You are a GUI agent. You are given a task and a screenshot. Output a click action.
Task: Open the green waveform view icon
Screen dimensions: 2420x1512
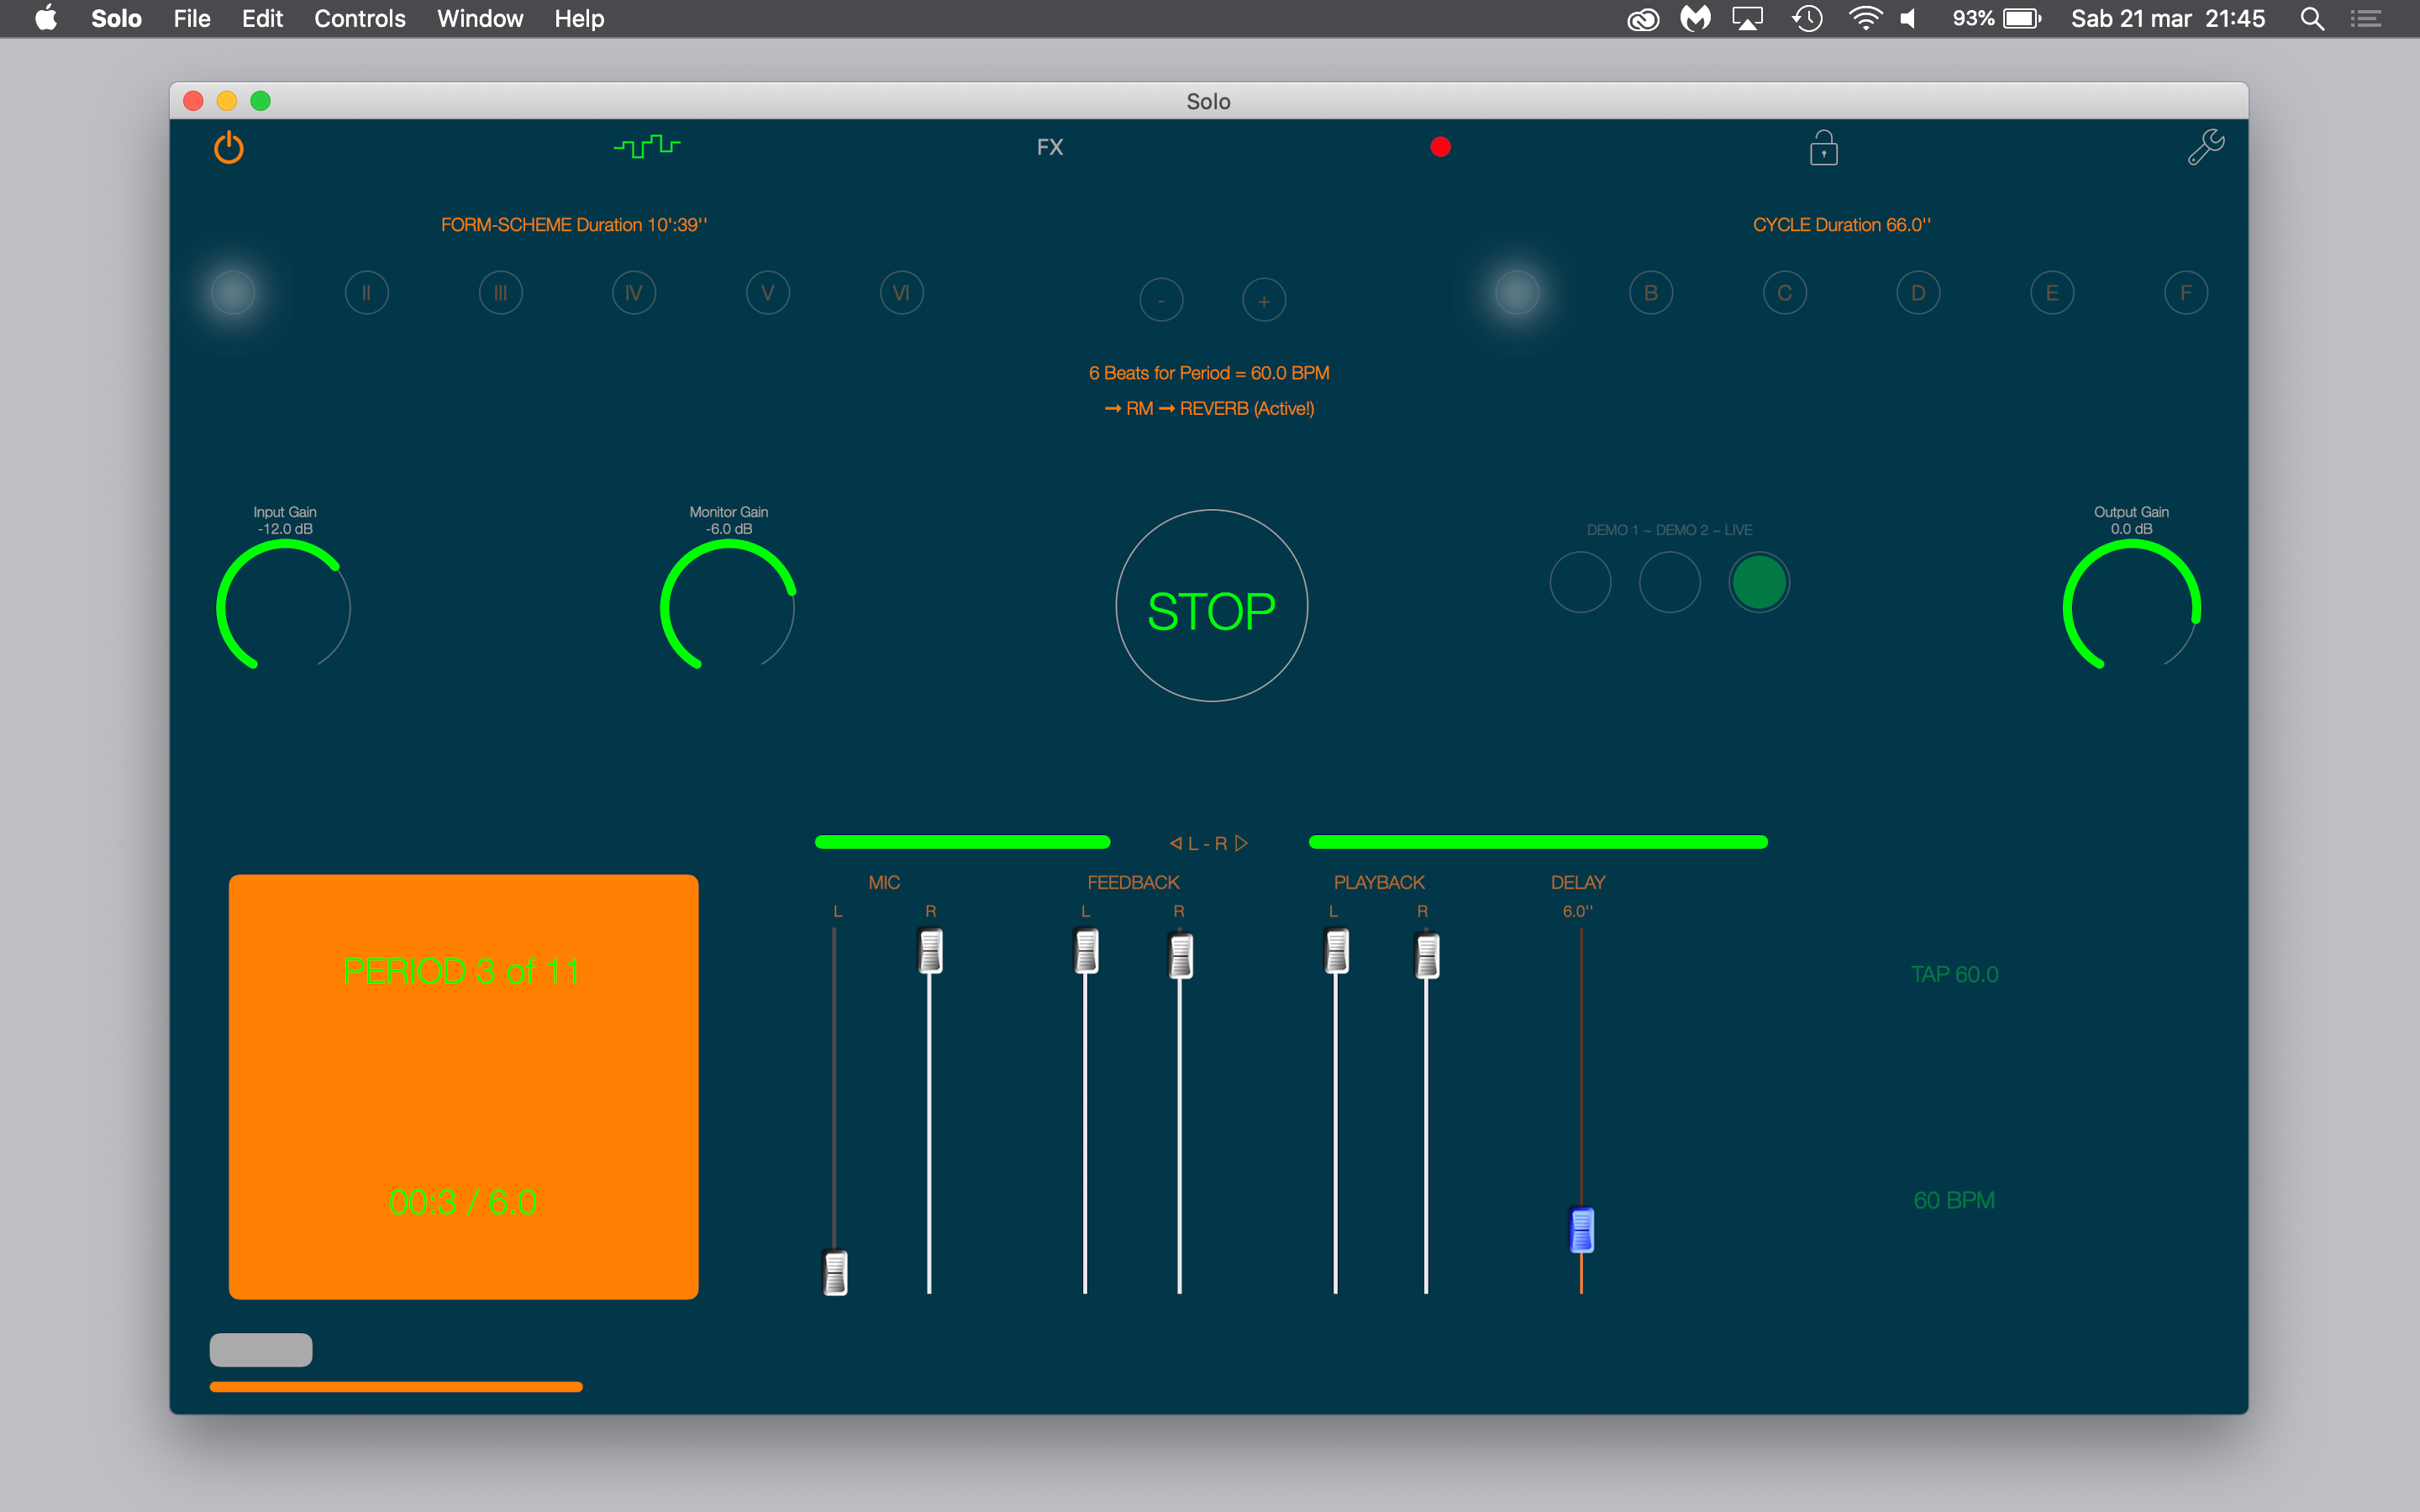pos(647,146)
